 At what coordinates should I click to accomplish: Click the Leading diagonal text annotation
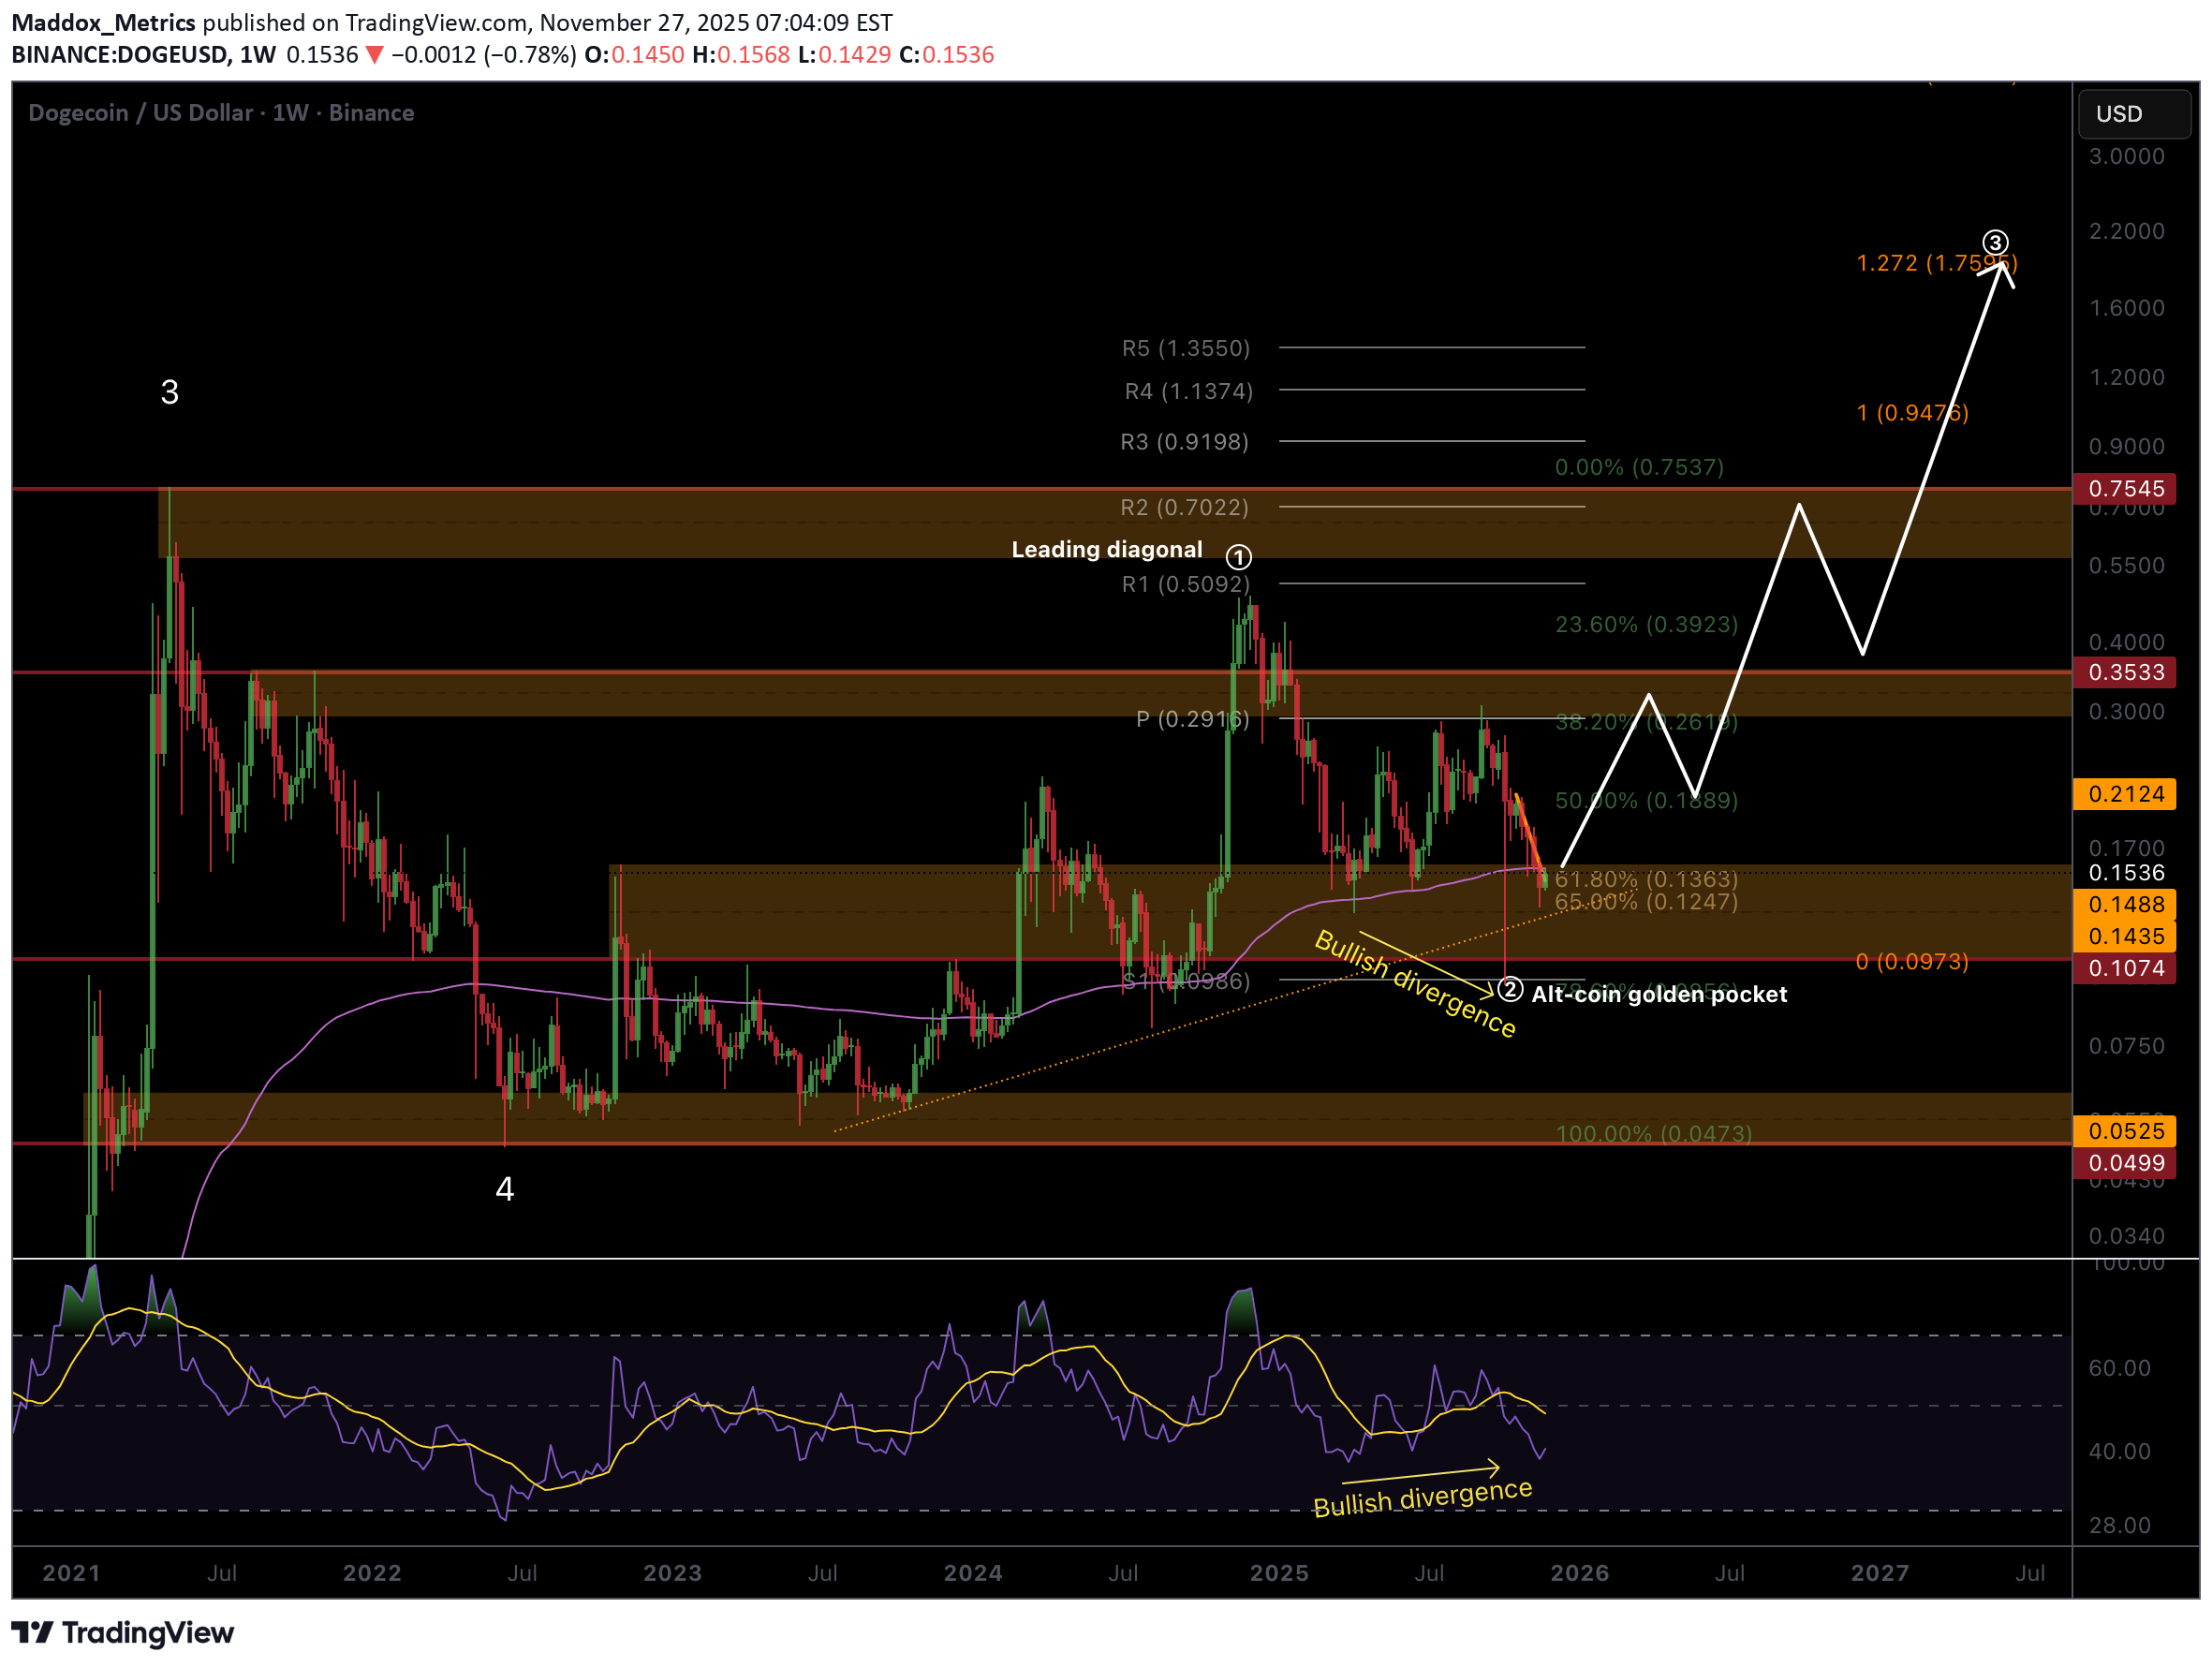click(x=1106, y=550)
